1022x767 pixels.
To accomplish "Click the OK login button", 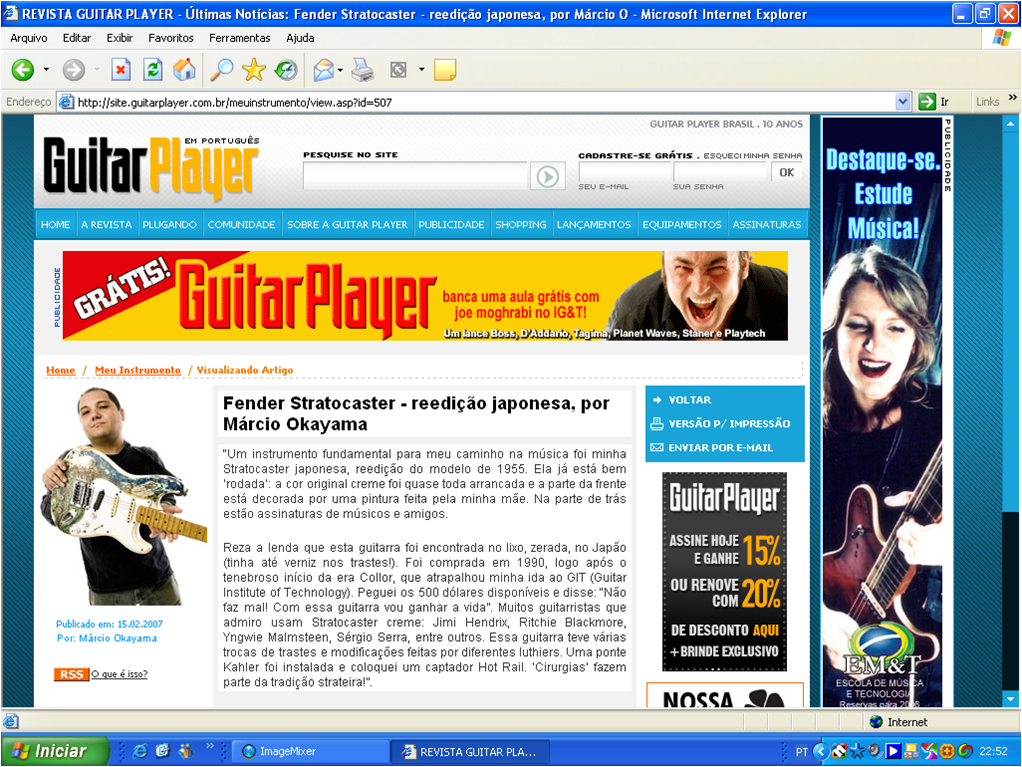I will pyautogui.click(x=787, y=172).
